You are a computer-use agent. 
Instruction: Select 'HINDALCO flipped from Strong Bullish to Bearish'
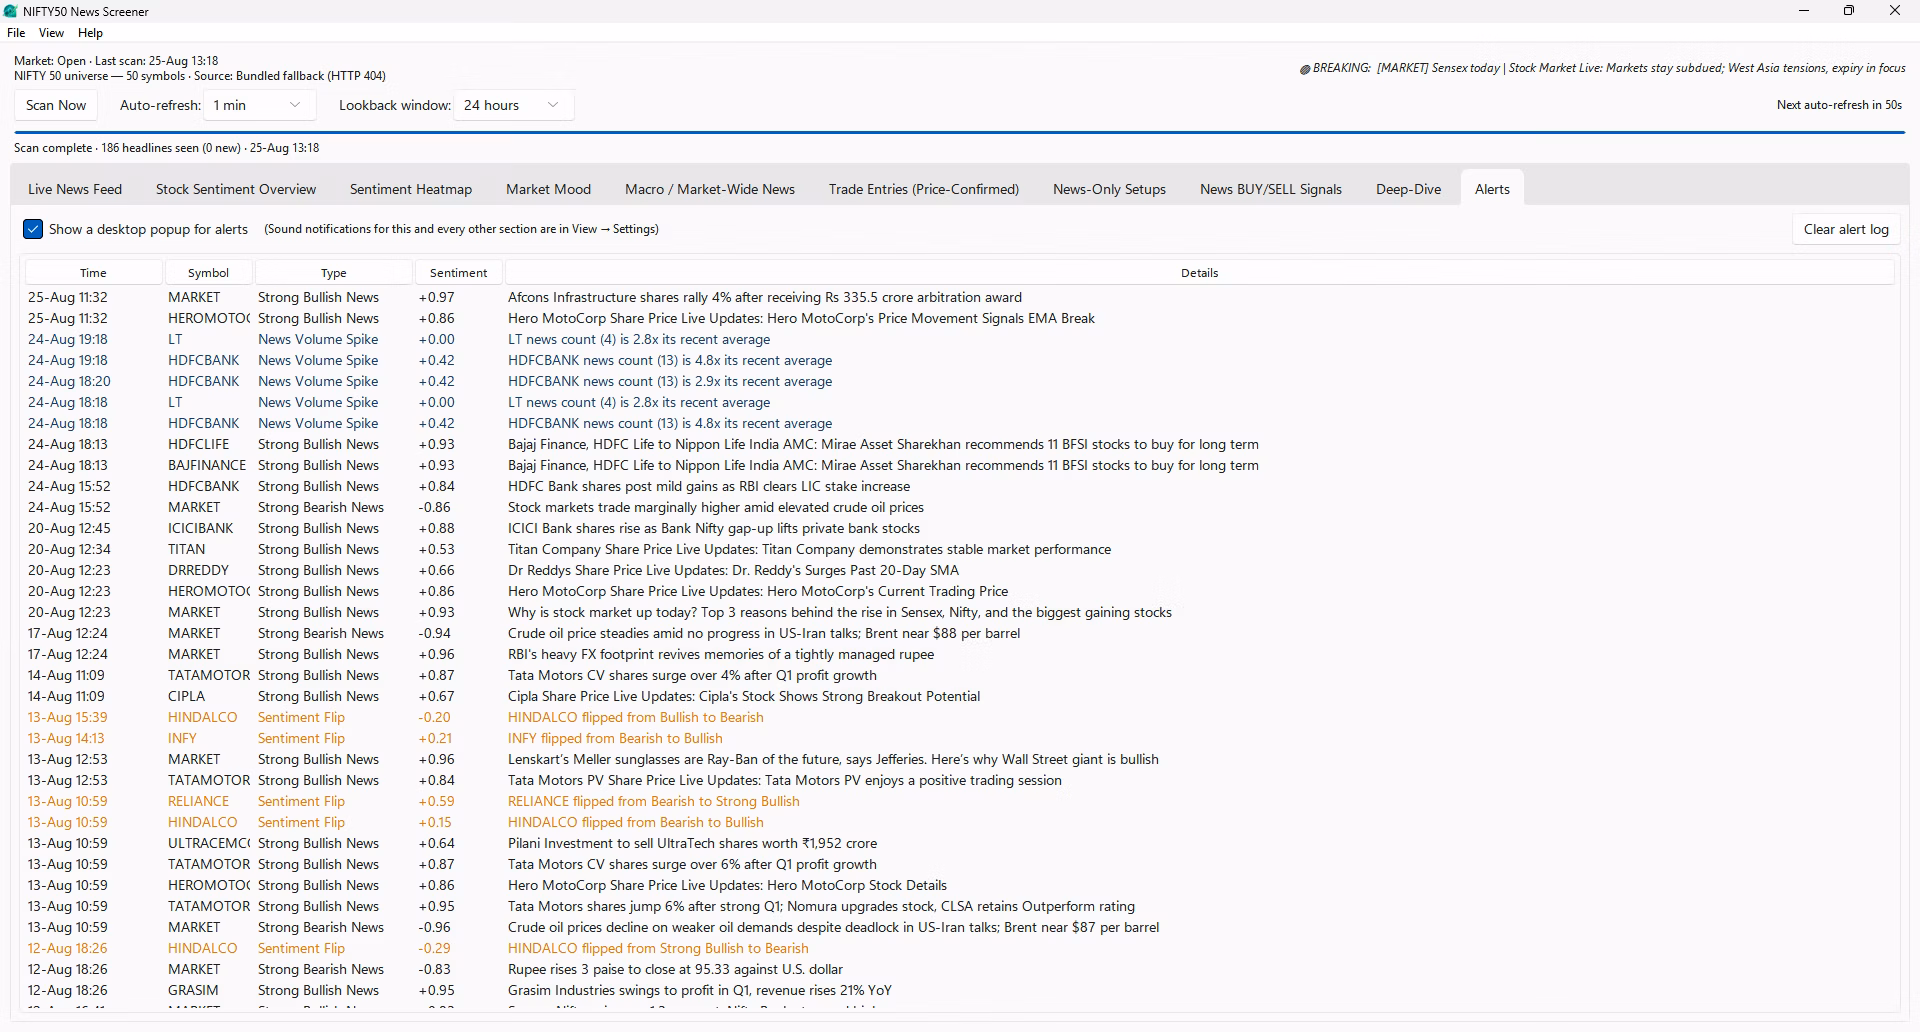click(960, 948)
